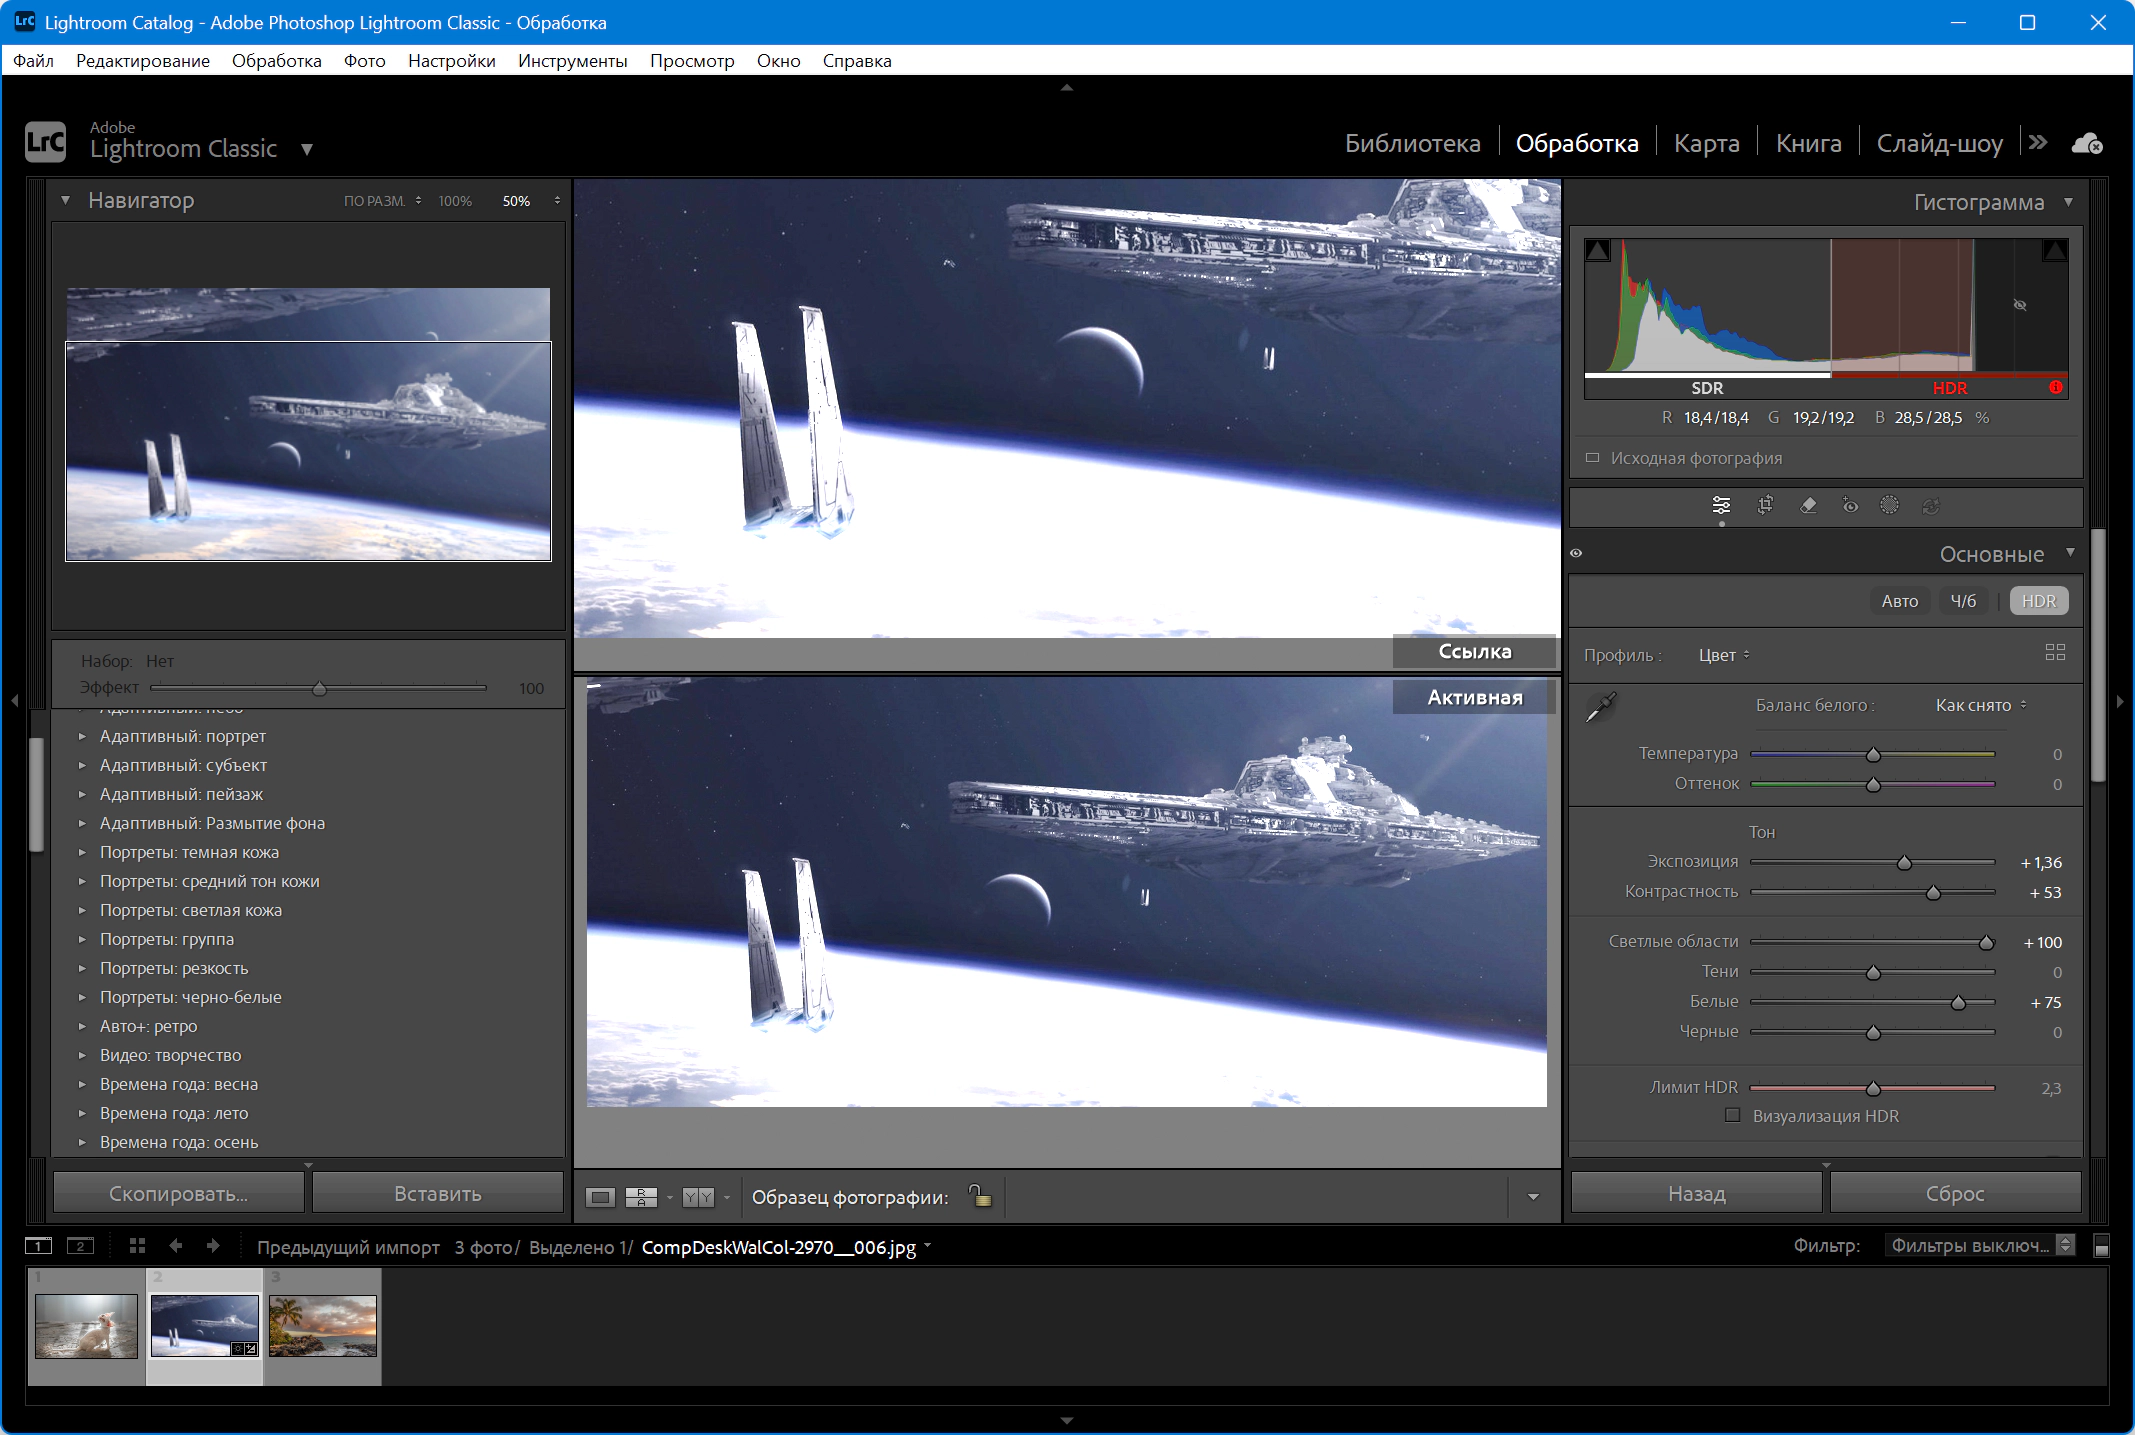
Task: Select the Crop overlay tool icon
Action: (1766, 505)
